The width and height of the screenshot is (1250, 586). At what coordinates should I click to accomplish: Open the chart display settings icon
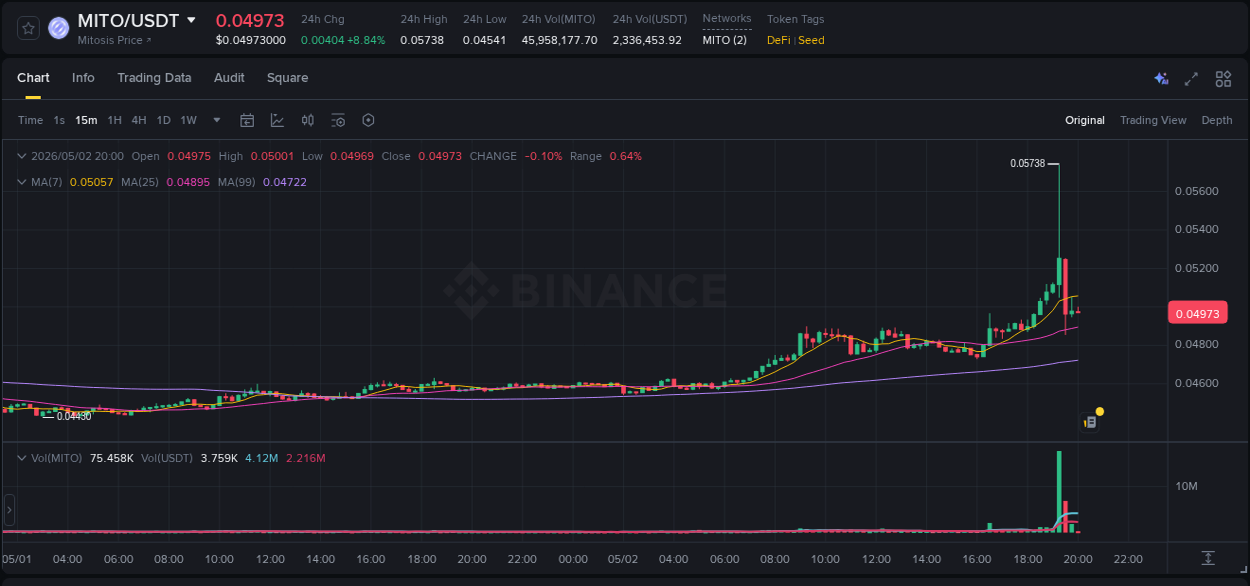click(338, 120)
